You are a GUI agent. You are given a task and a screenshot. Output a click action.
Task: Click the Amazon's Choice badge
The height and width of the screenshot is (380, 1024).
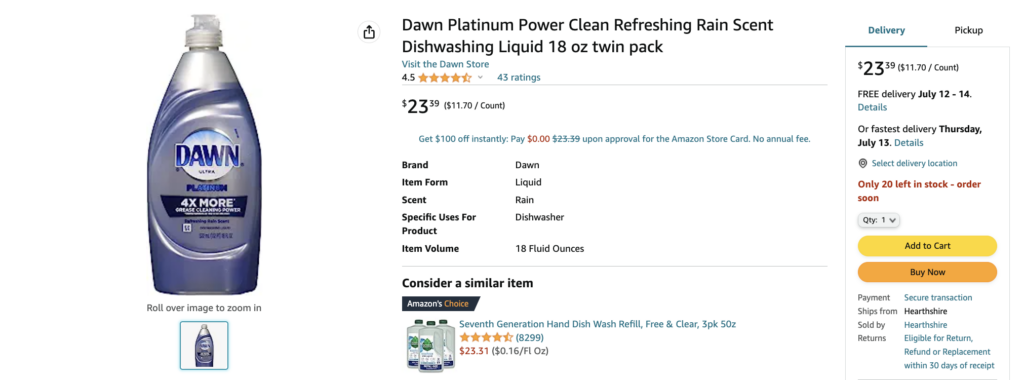pos(440,304)
